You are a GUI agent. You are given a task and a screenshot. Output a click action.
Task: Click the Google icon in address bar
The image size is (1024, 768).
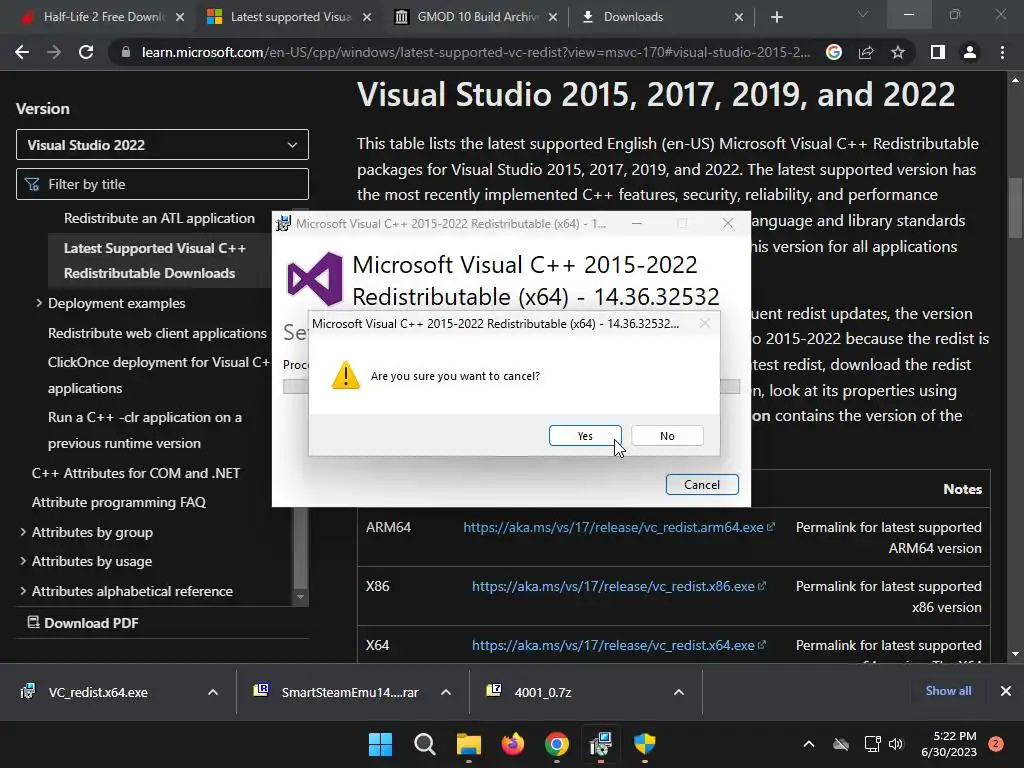[x=834, y=52]
